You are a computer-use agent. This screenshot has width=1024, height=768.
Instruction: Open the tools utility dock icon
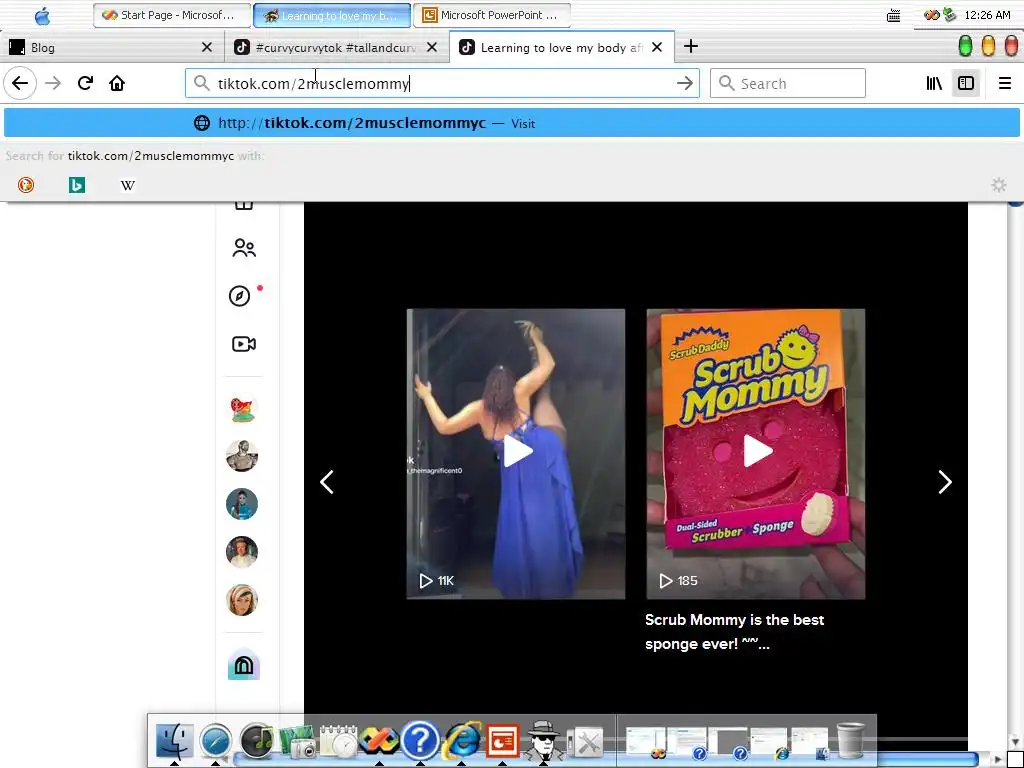click(586, 743)
